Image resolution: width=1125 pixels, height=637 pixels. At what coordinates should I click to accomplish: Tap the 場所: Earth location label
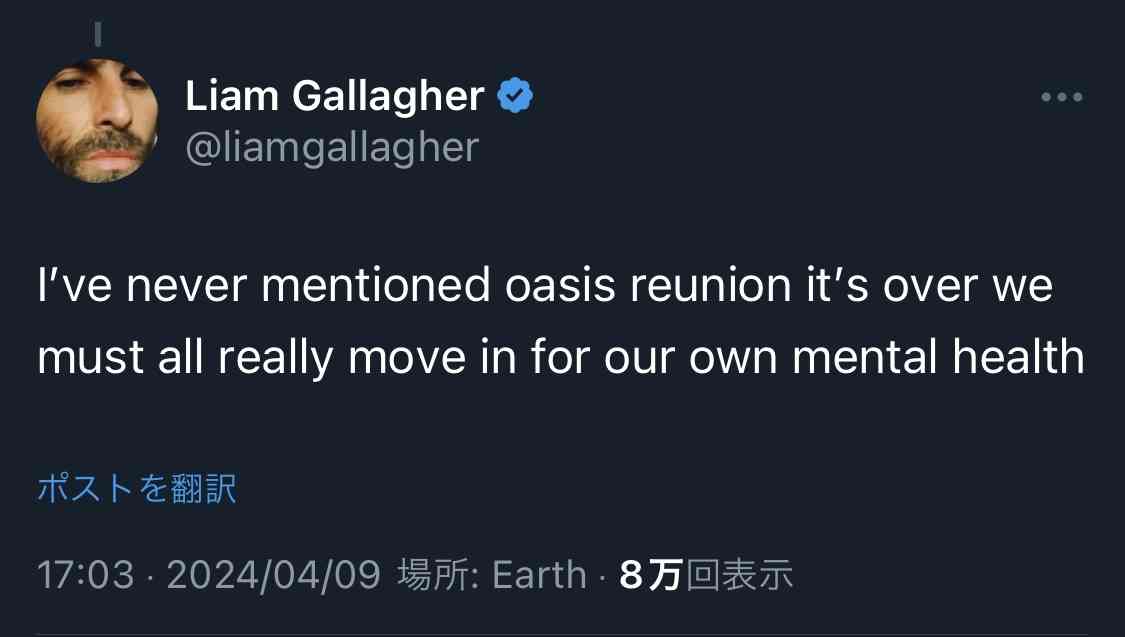point(491,575)
